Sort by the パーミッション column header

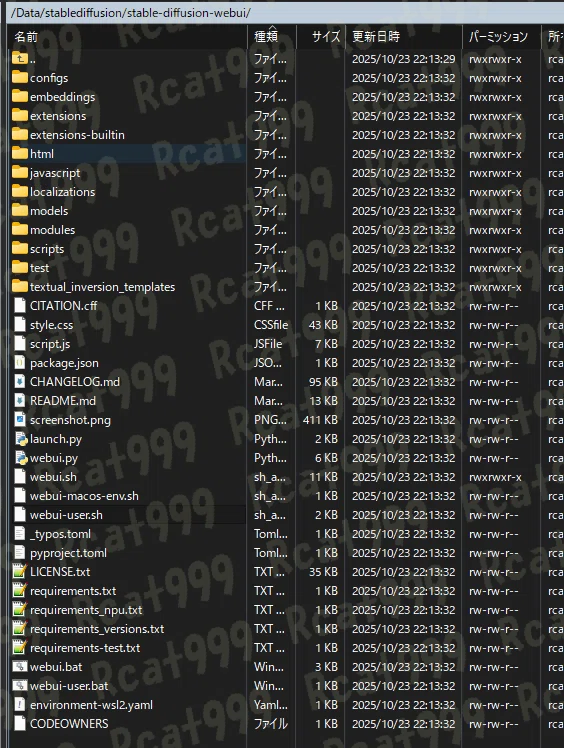501,37
